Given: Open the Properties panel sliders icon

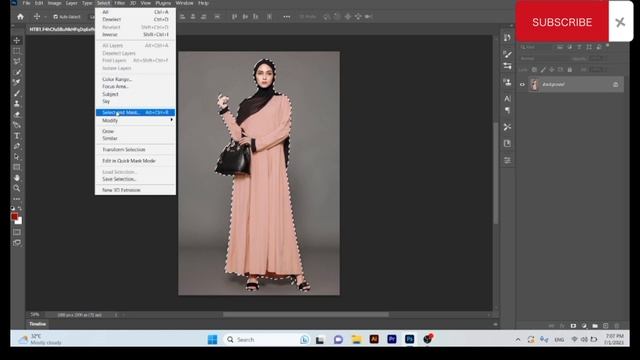Looking at the screenshot, I should (507, 160).
